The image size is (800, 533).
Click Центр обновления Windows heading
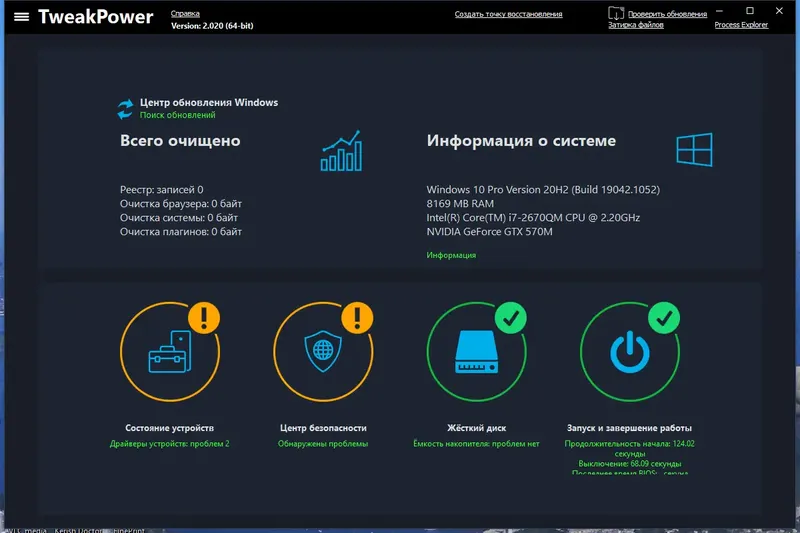coord(209,102)
